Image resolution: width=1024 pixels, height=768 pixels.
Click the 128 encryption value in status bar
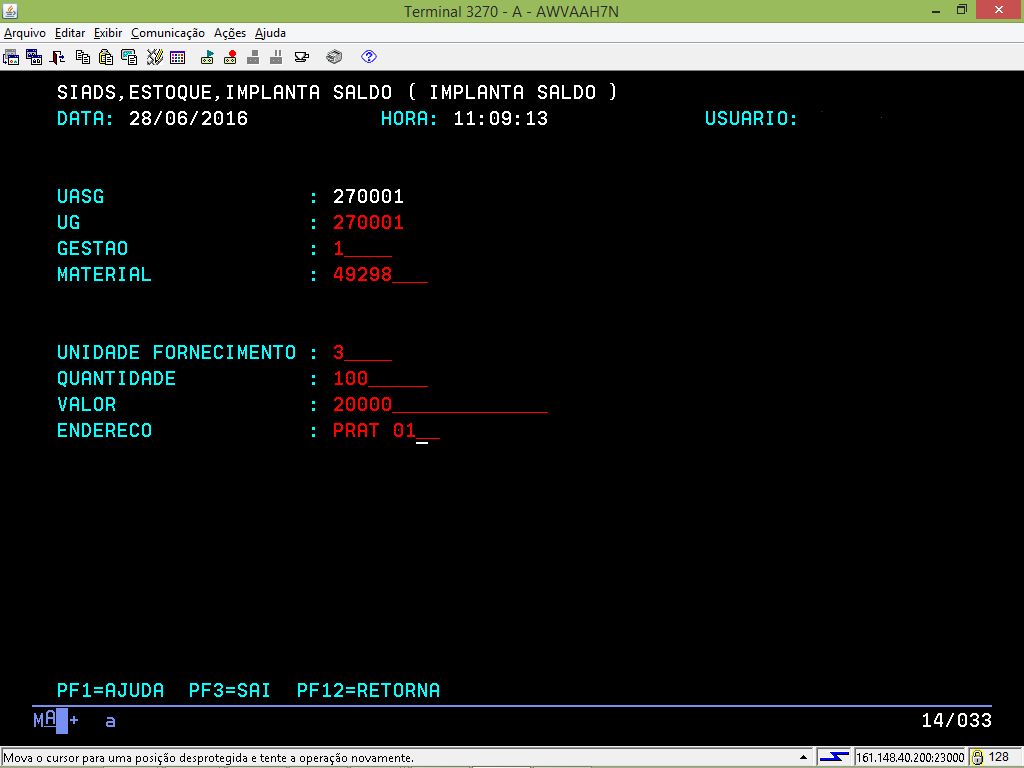click(999, 757)
